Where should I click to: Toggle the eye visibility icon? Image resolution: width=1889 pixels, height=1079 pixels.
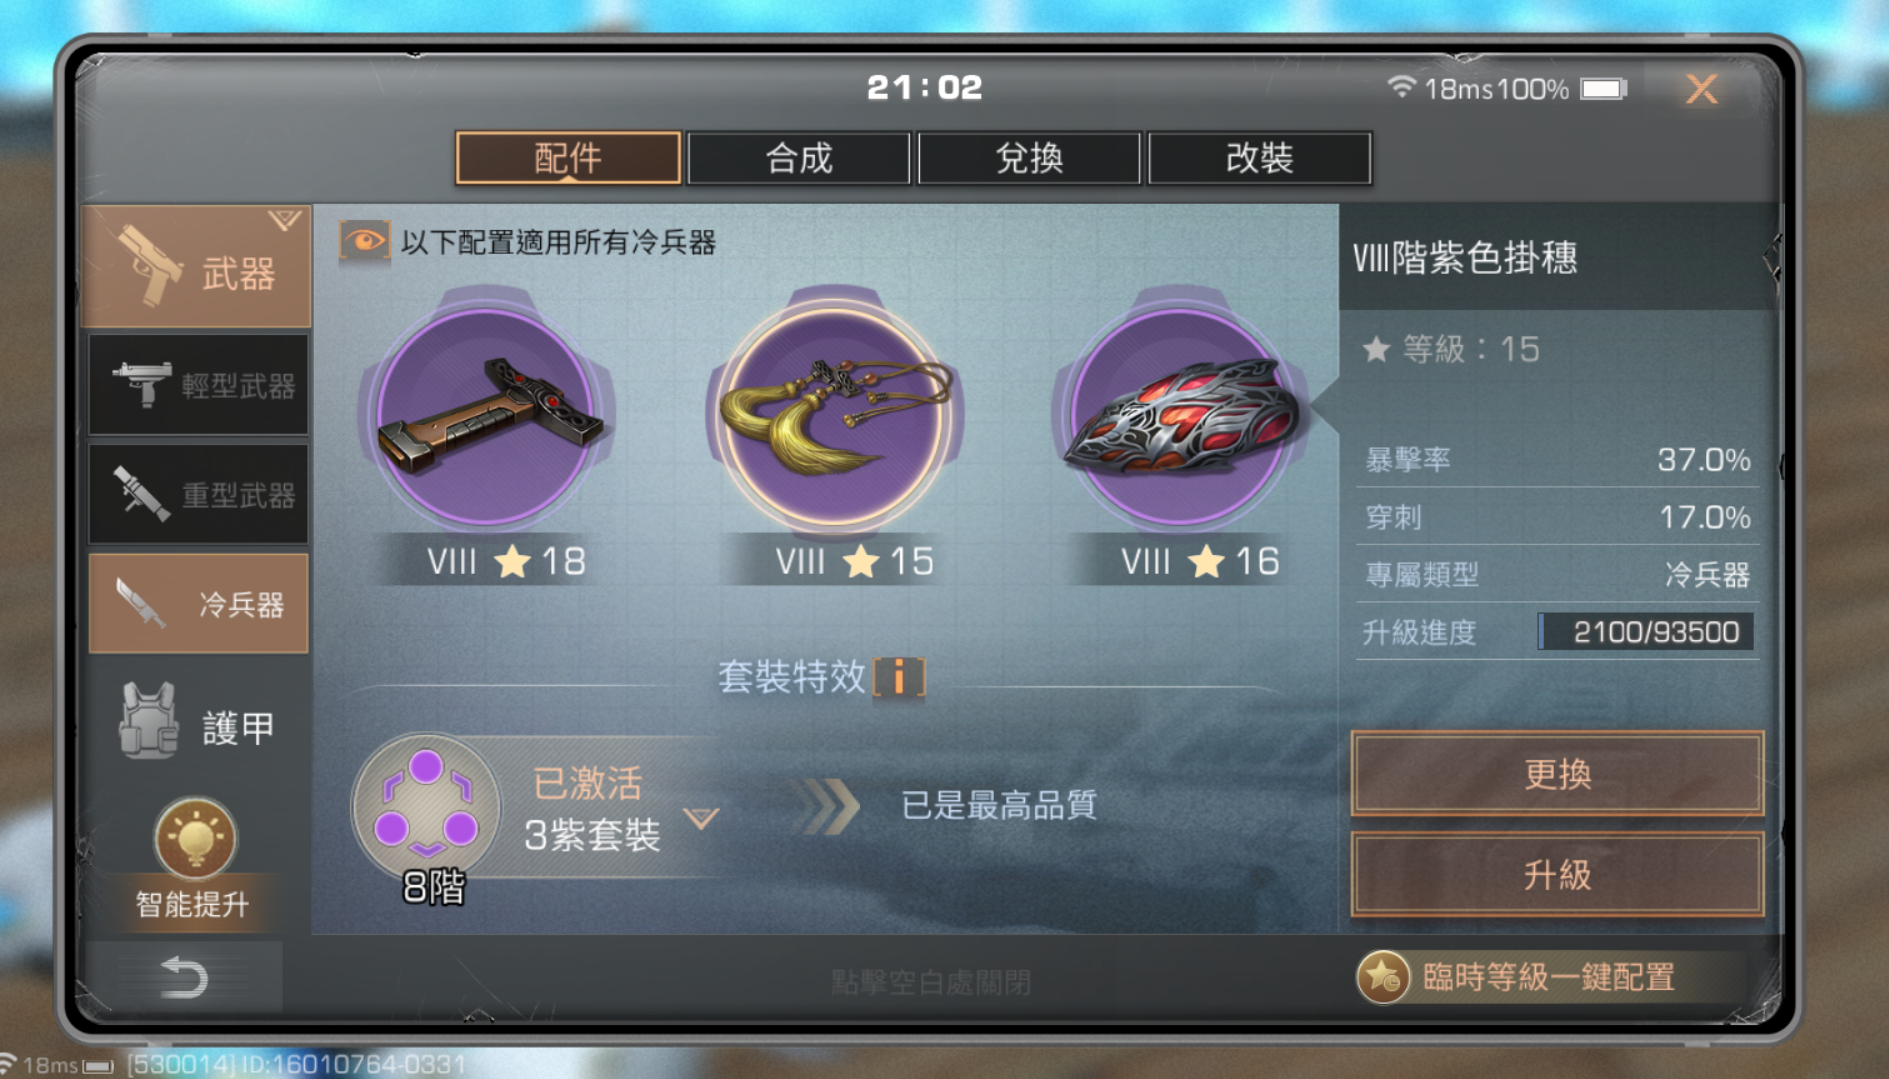click(x=364, y=241)
